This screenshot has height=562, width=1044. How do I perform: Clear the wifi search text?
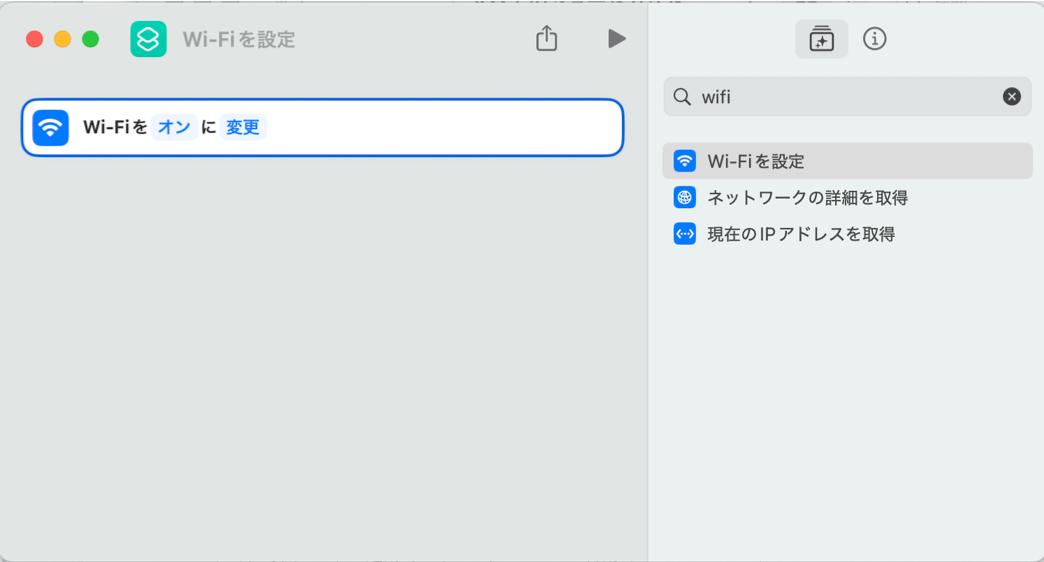(1011, 97)
